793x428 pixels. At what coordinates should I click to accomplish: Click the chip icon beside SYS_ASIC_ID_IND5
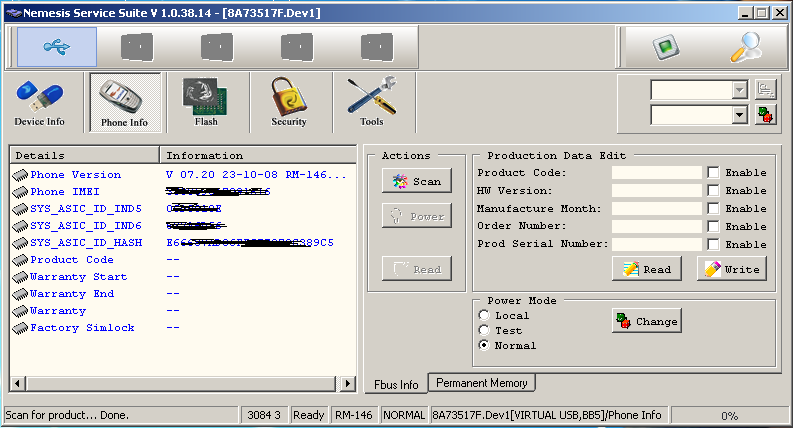coord(20,209)
